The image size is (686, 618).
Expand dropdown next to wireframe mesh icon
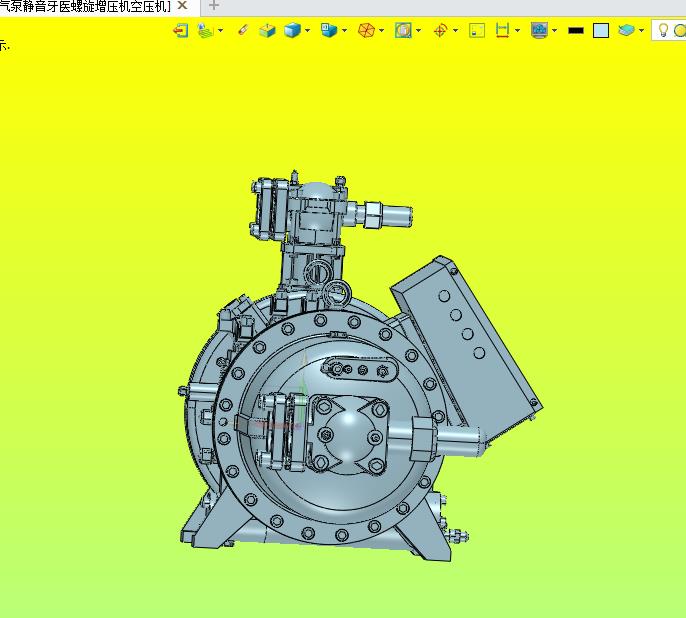382,31
